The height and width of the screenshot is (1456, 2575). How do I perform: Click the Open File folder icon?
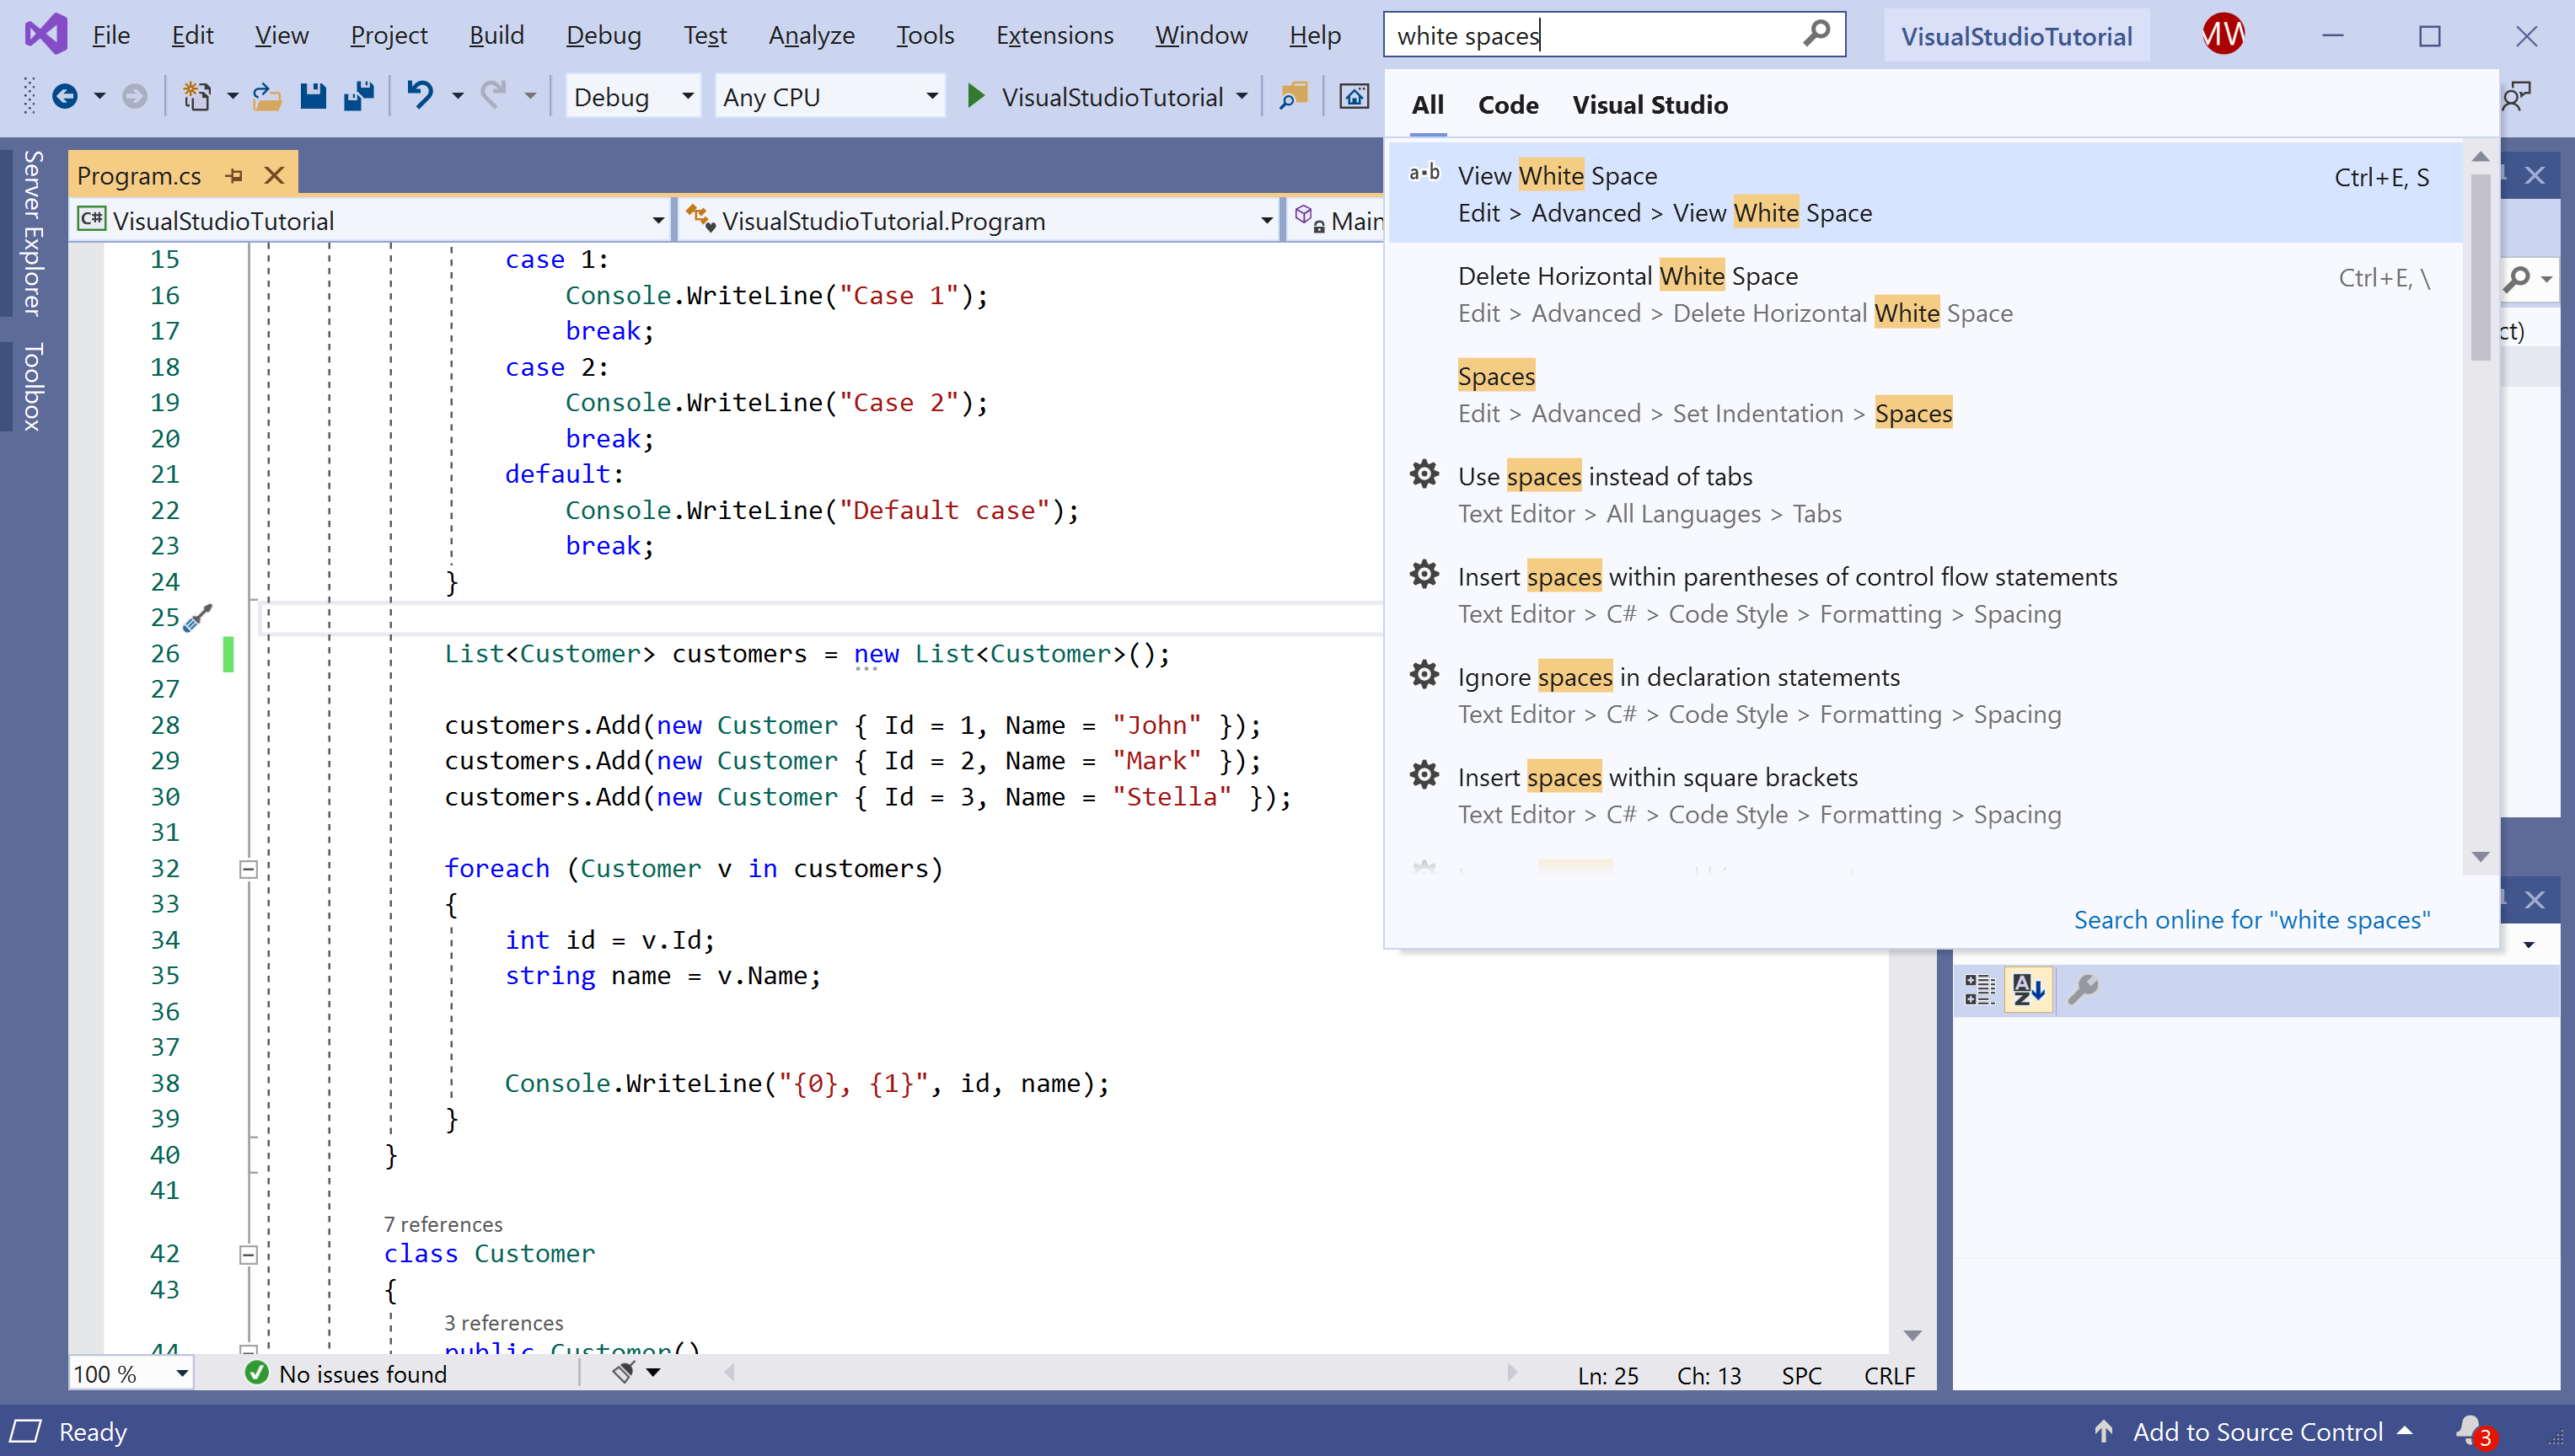coord(267,97)
